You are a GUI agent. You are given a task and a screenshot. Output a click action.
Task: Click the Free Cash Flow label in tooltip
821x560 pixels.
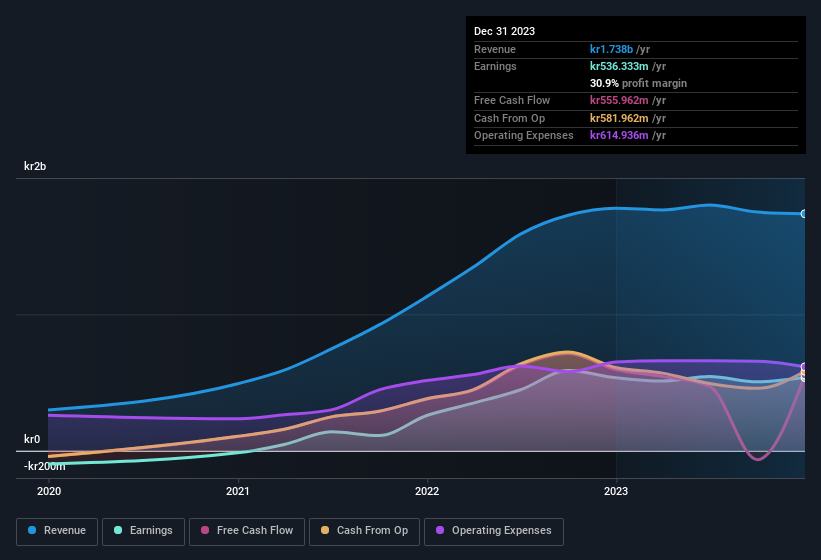[512, 100]
